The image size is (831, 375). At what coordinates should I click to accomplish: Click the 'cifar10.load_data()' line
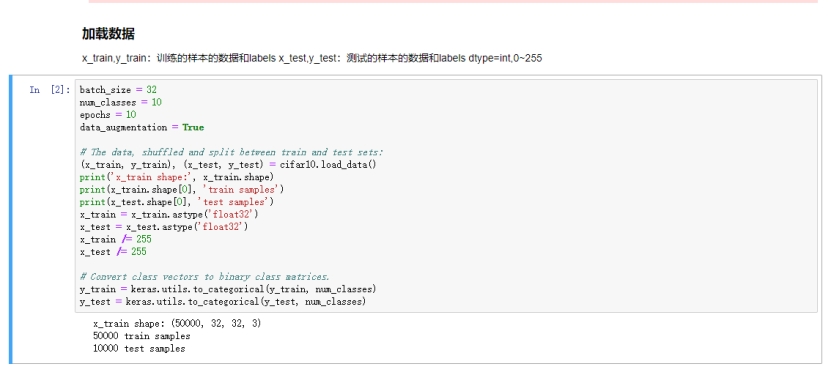click(228, 165)
